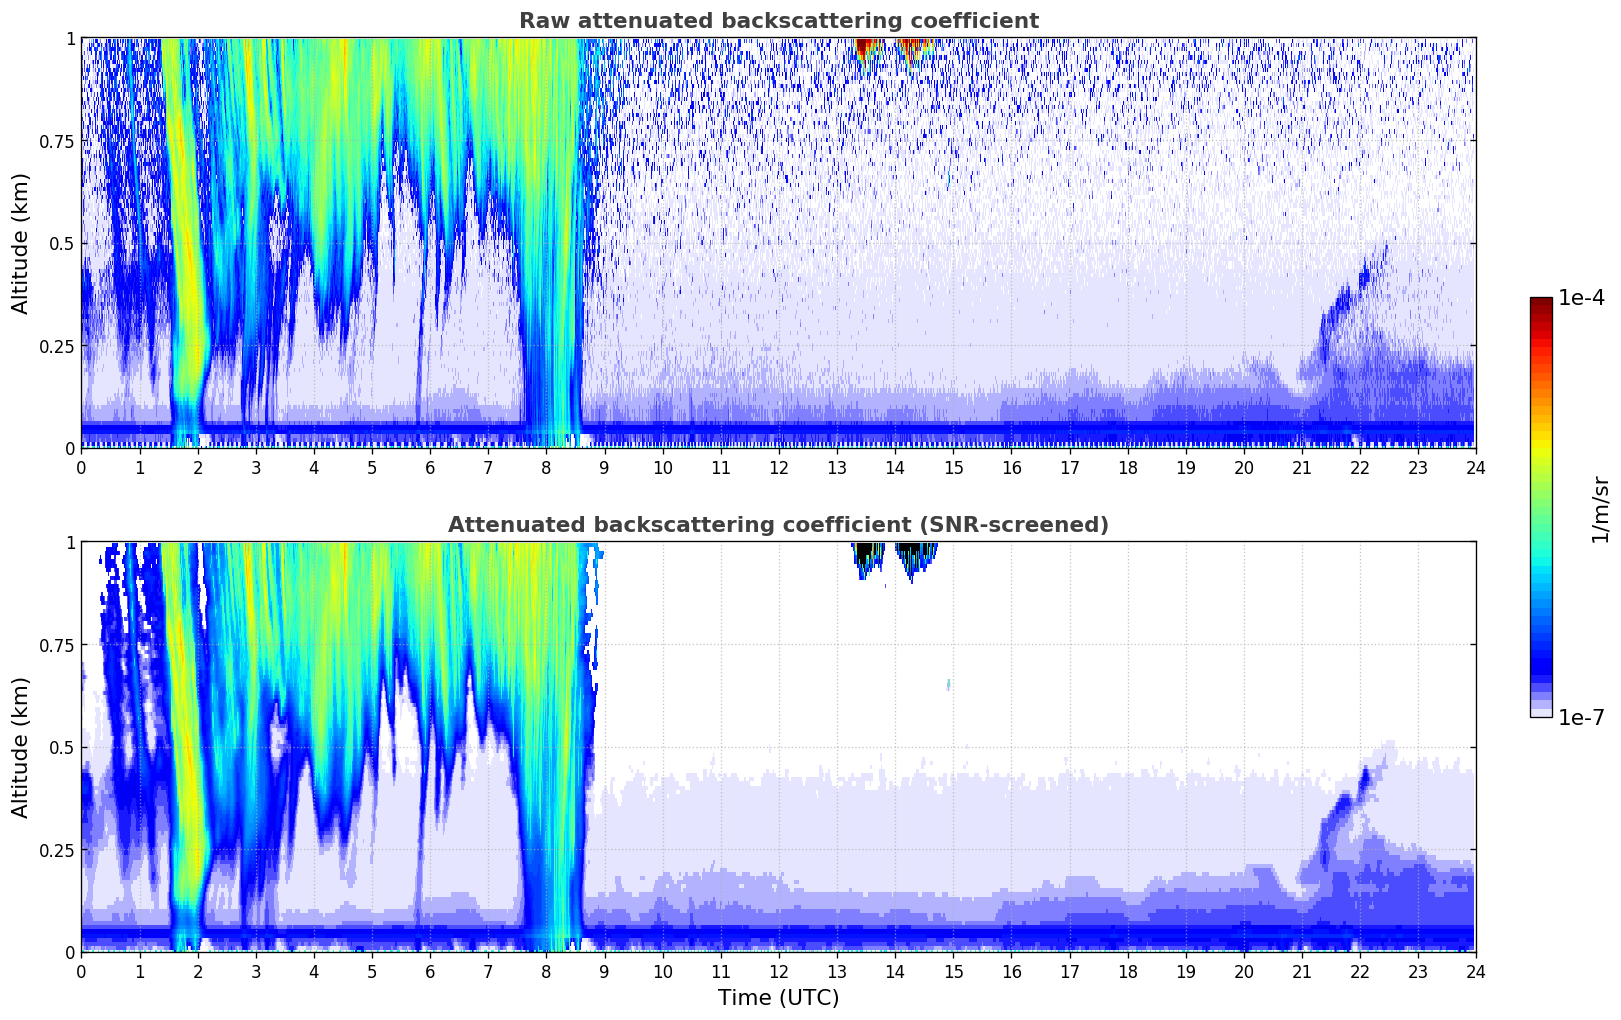Click the "1/m/sr" colorbar units label

(1601, 509)
